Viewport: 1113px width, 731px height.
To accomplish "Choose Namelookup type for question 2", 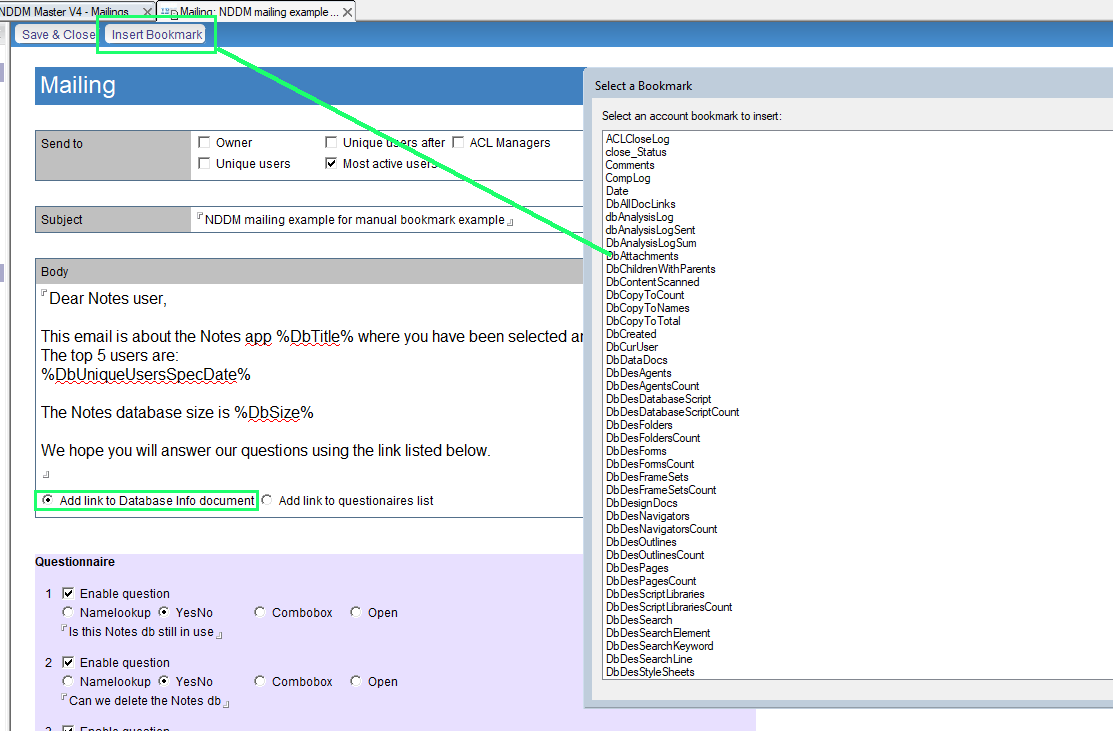I will (68, 682).
